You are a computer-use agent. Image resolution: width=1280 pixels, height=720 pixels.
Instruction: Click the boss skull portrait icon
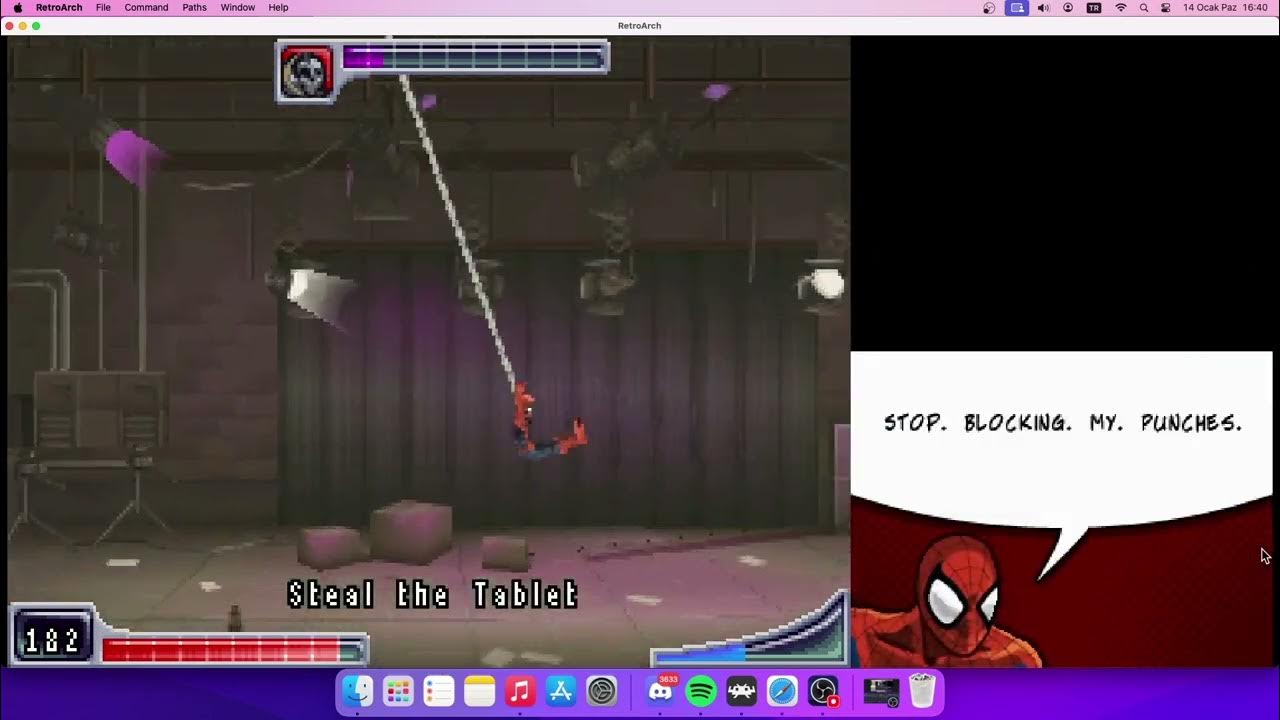point(305,72)
